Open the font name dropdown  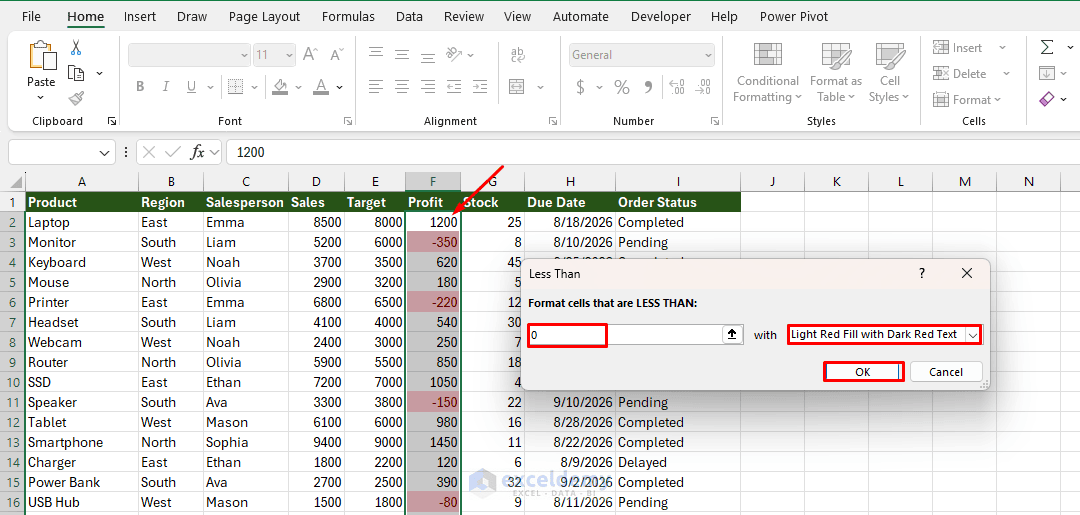(245, 55)
